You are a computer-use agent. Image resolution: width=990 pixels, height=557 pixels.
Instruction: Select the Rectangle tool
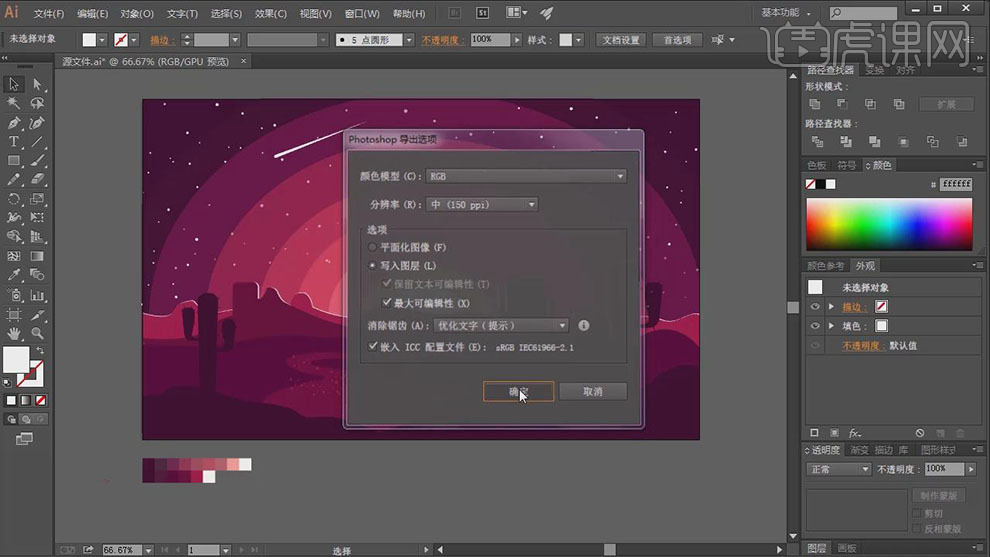pos(13,161)
